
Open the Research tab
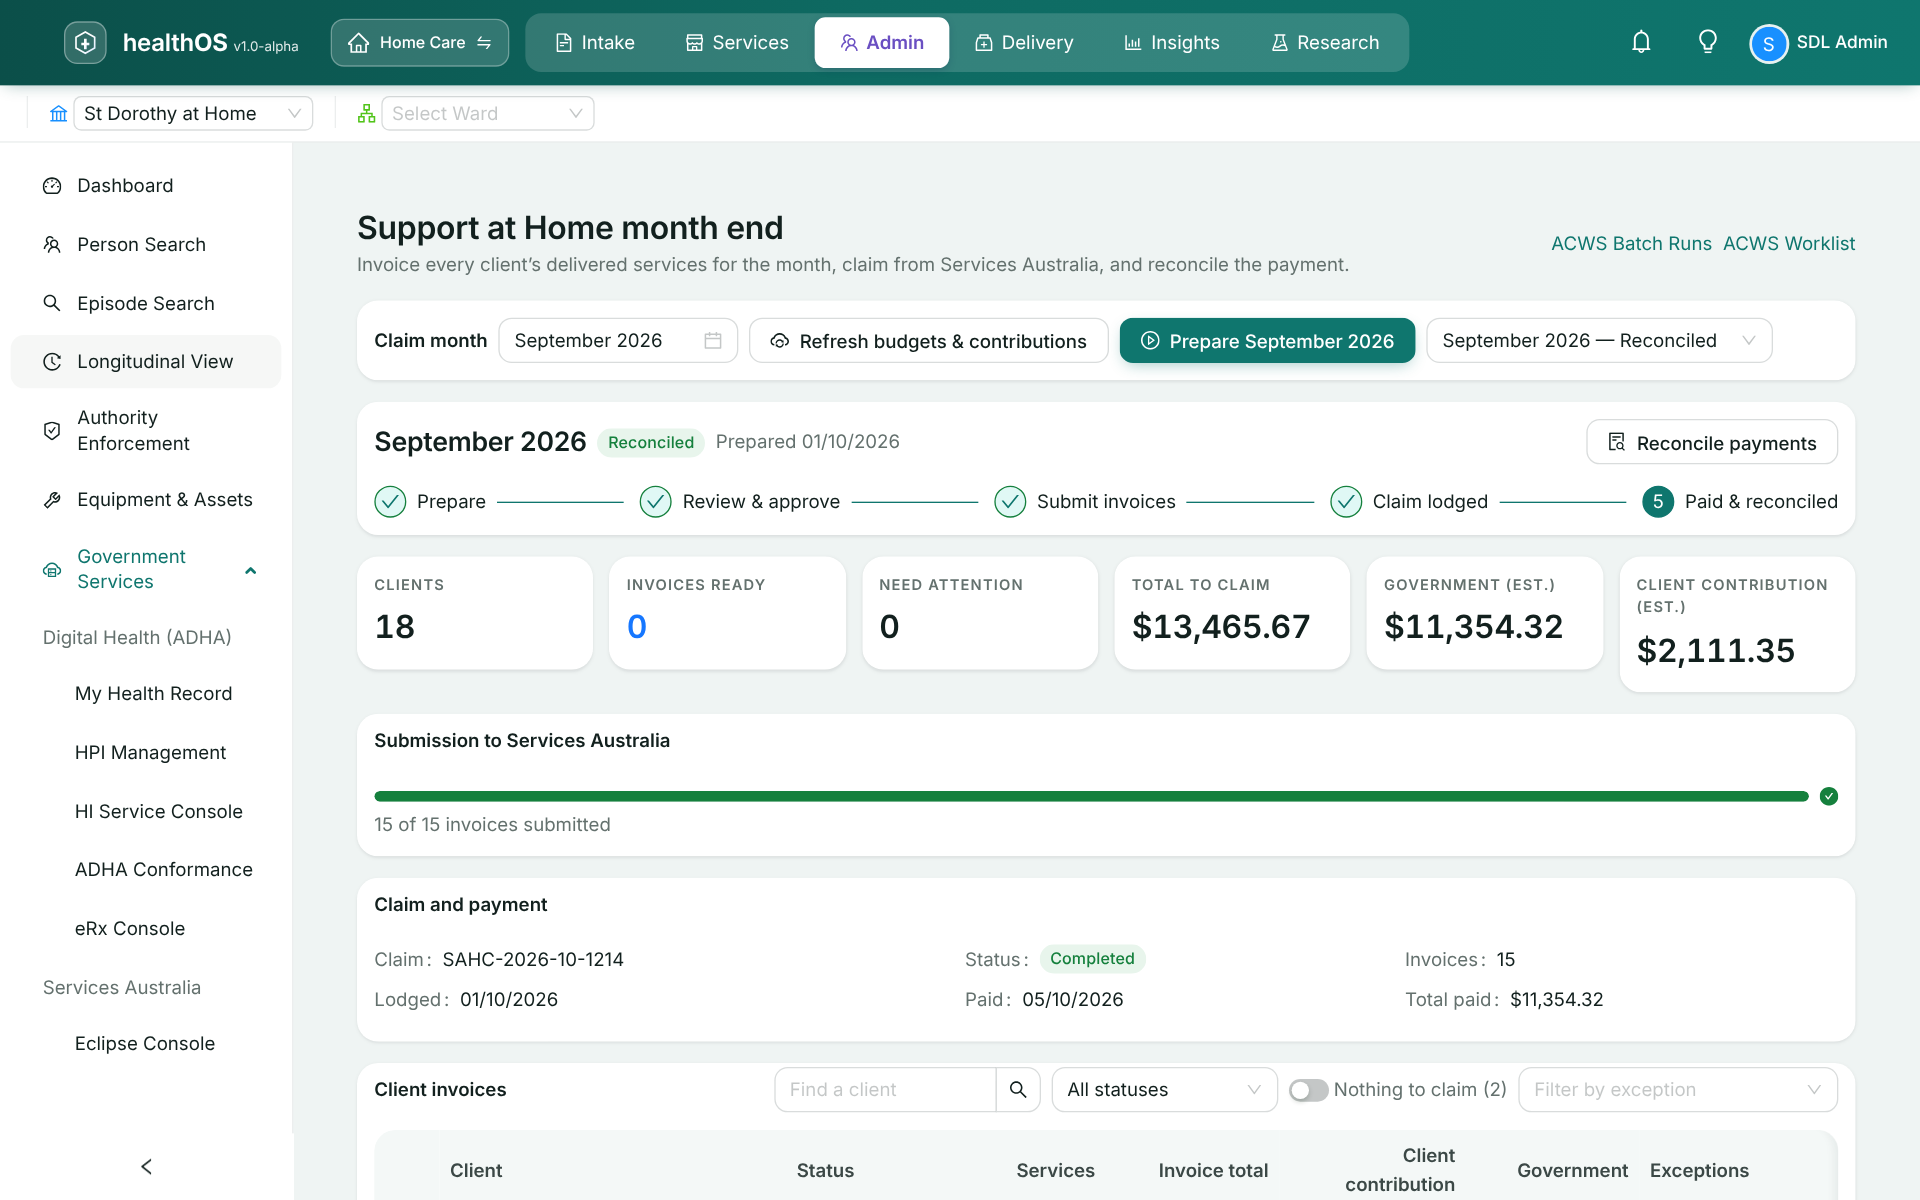point(1325,42)
